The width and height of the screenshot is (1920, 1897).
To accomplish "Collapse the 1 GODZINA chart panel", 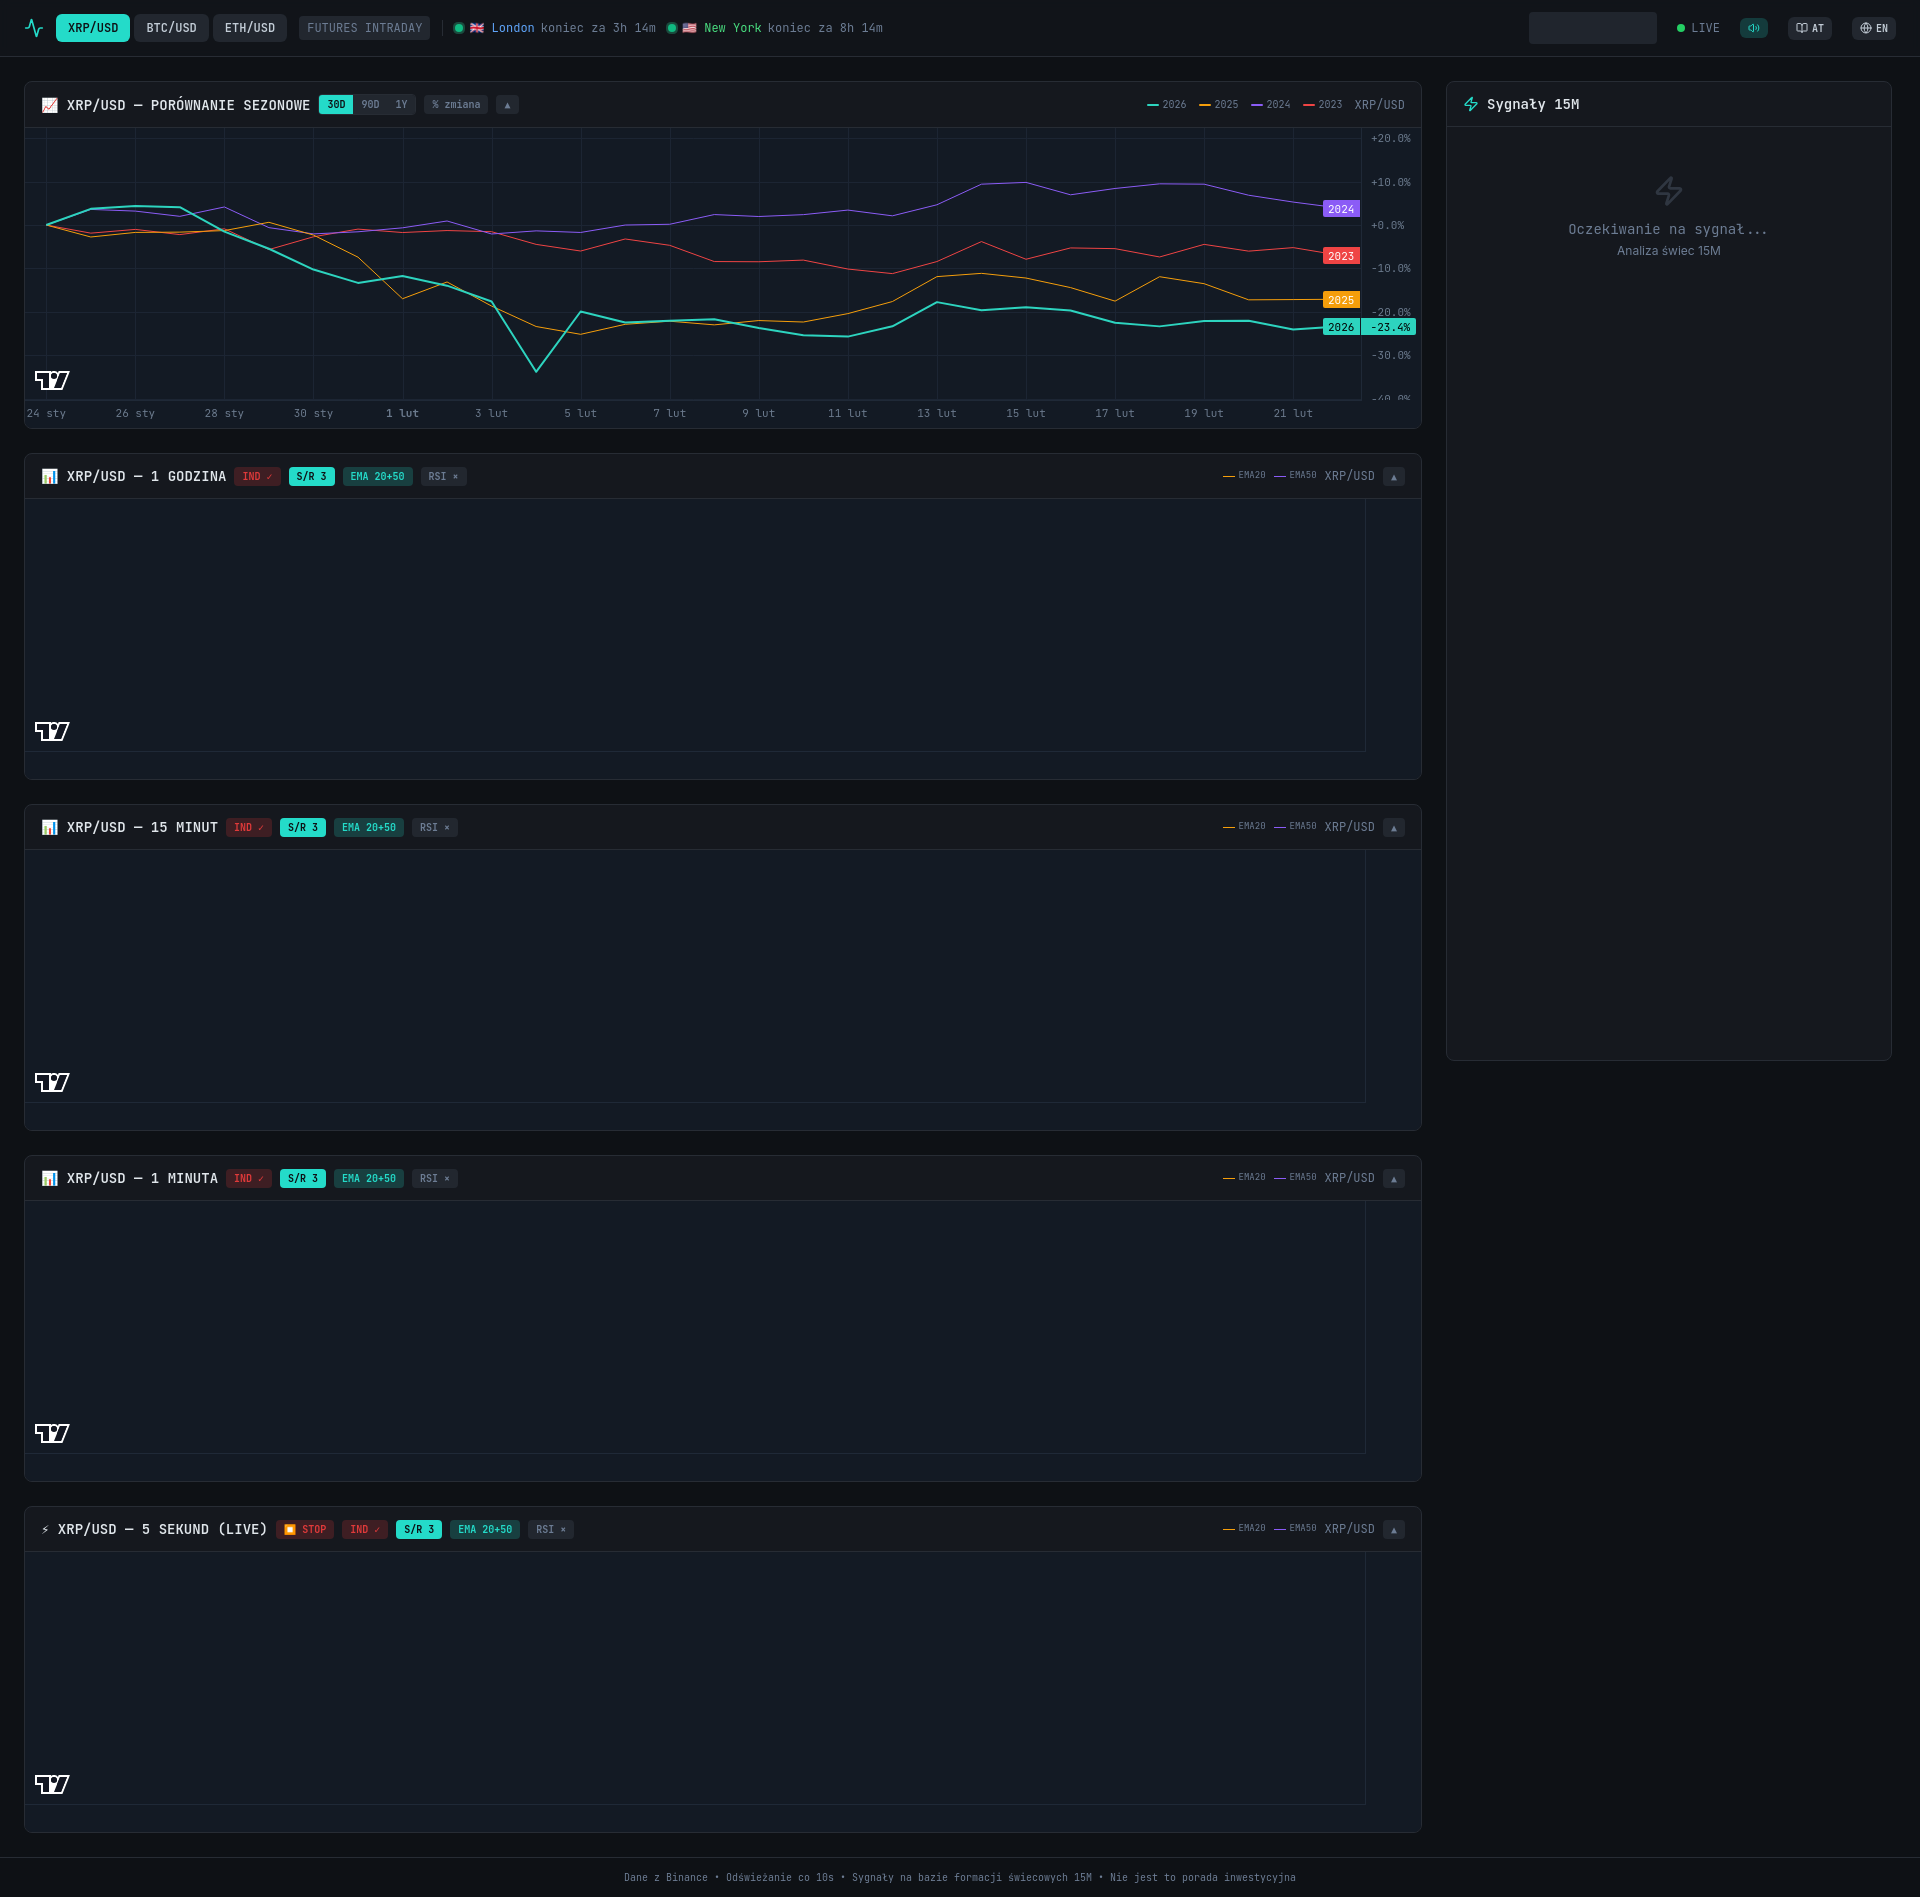I will pyautogui.click(x=1394, y=477).
